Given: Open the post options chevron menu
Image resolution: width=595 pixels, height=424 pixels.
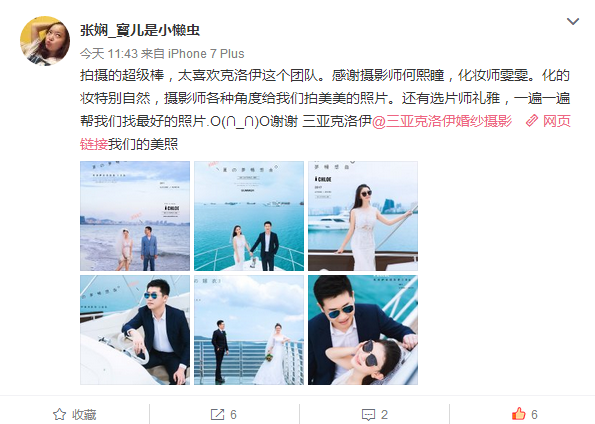Looking at the screenshot, I should (573, 22).
